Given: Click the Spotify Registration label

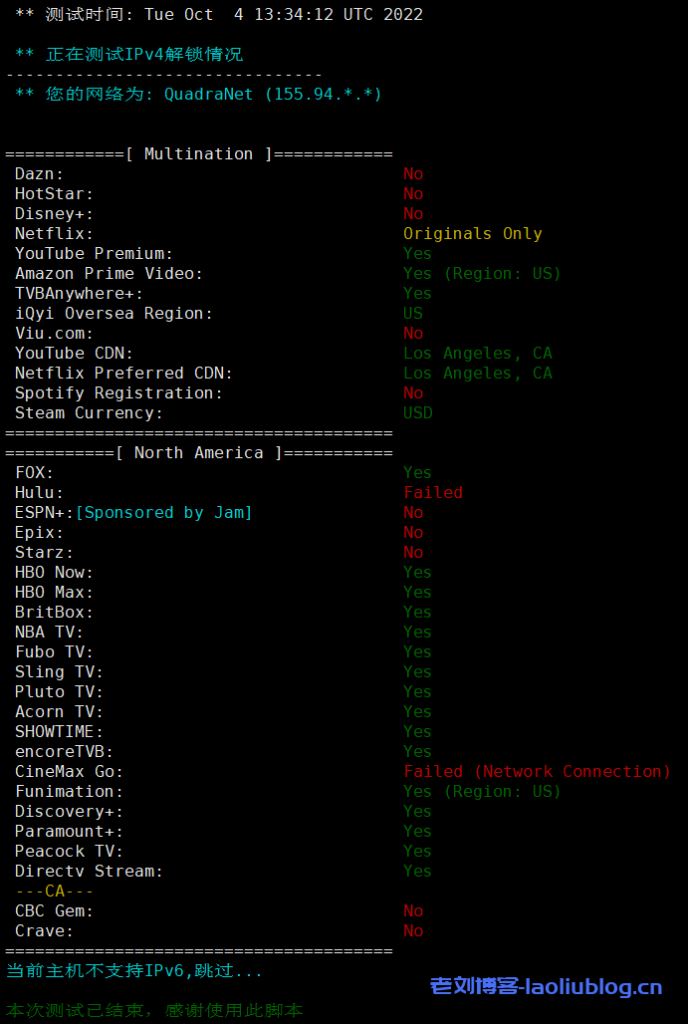Looking at the screenshot, I should pos(119,393).
